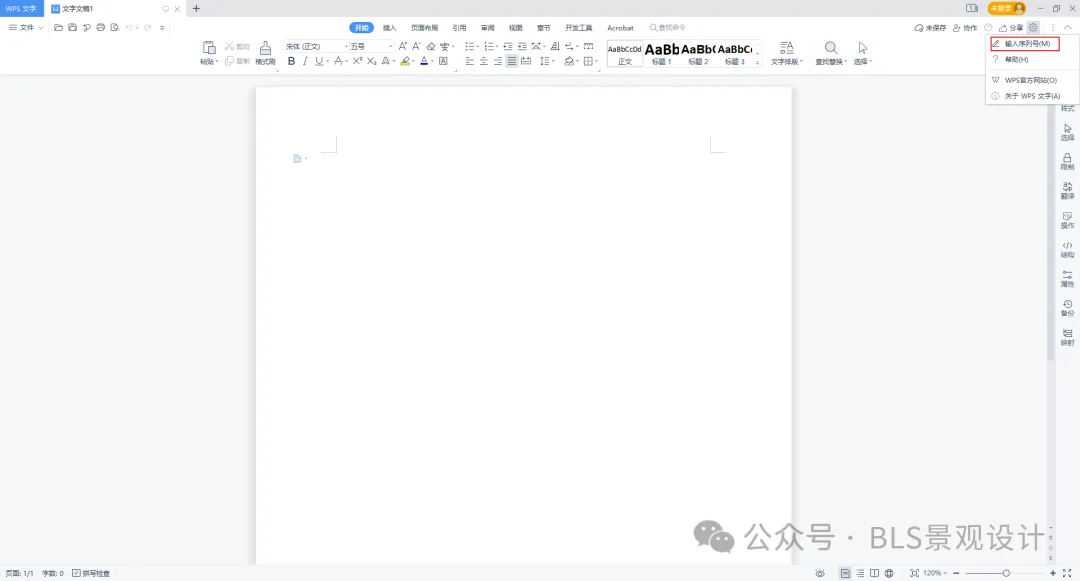This screenshot has height=581, width=1080.
Task: Click the 协作 collaborate button
Action: [x=965, y=28]
